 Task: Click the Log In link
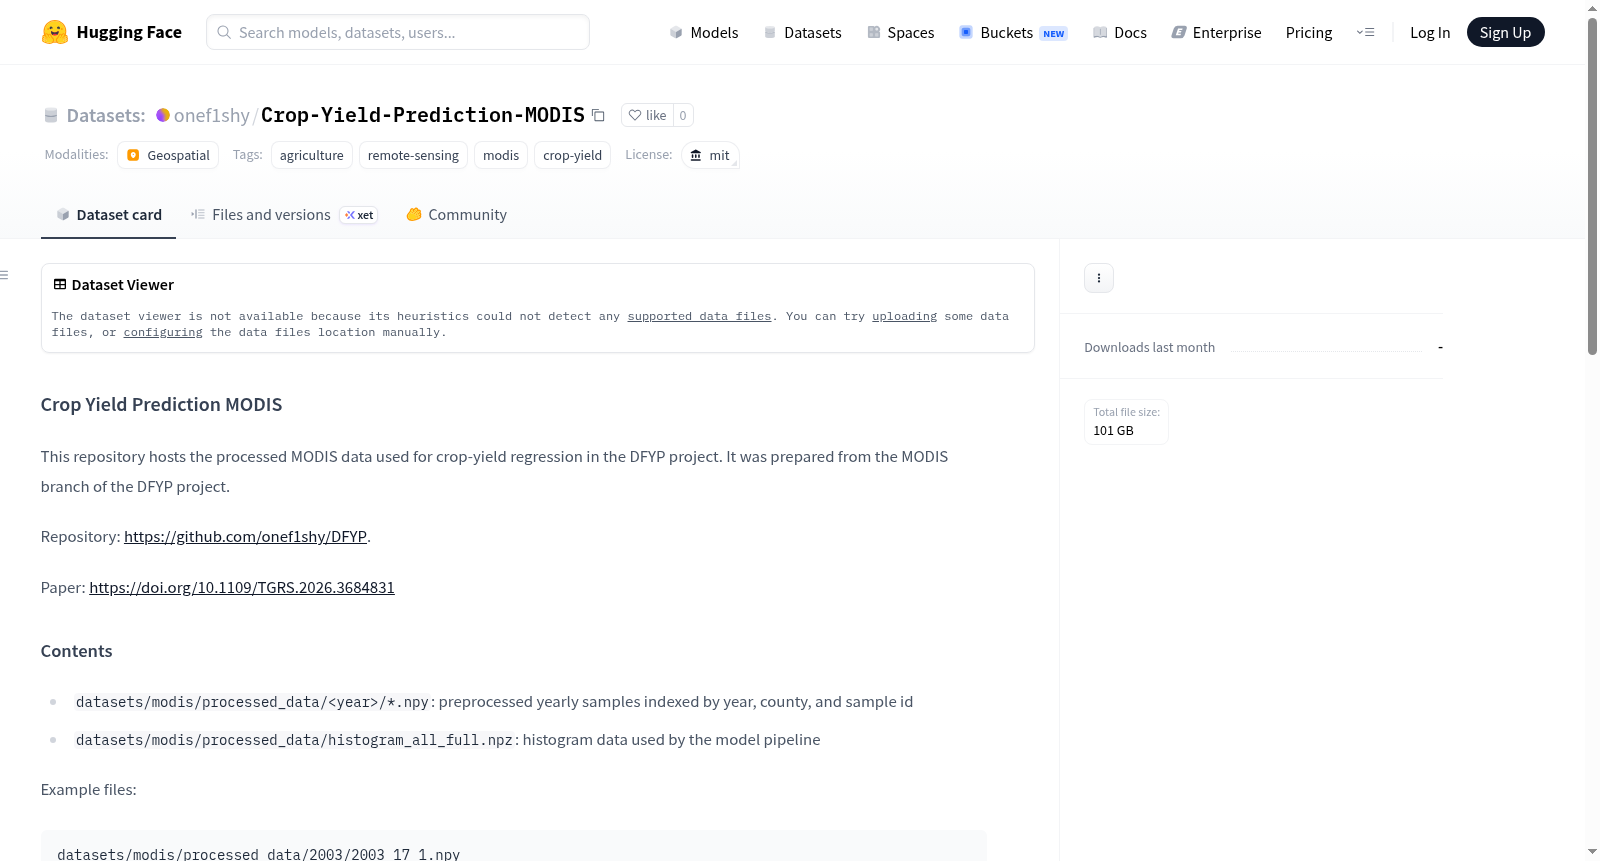tap(1430, 32)
